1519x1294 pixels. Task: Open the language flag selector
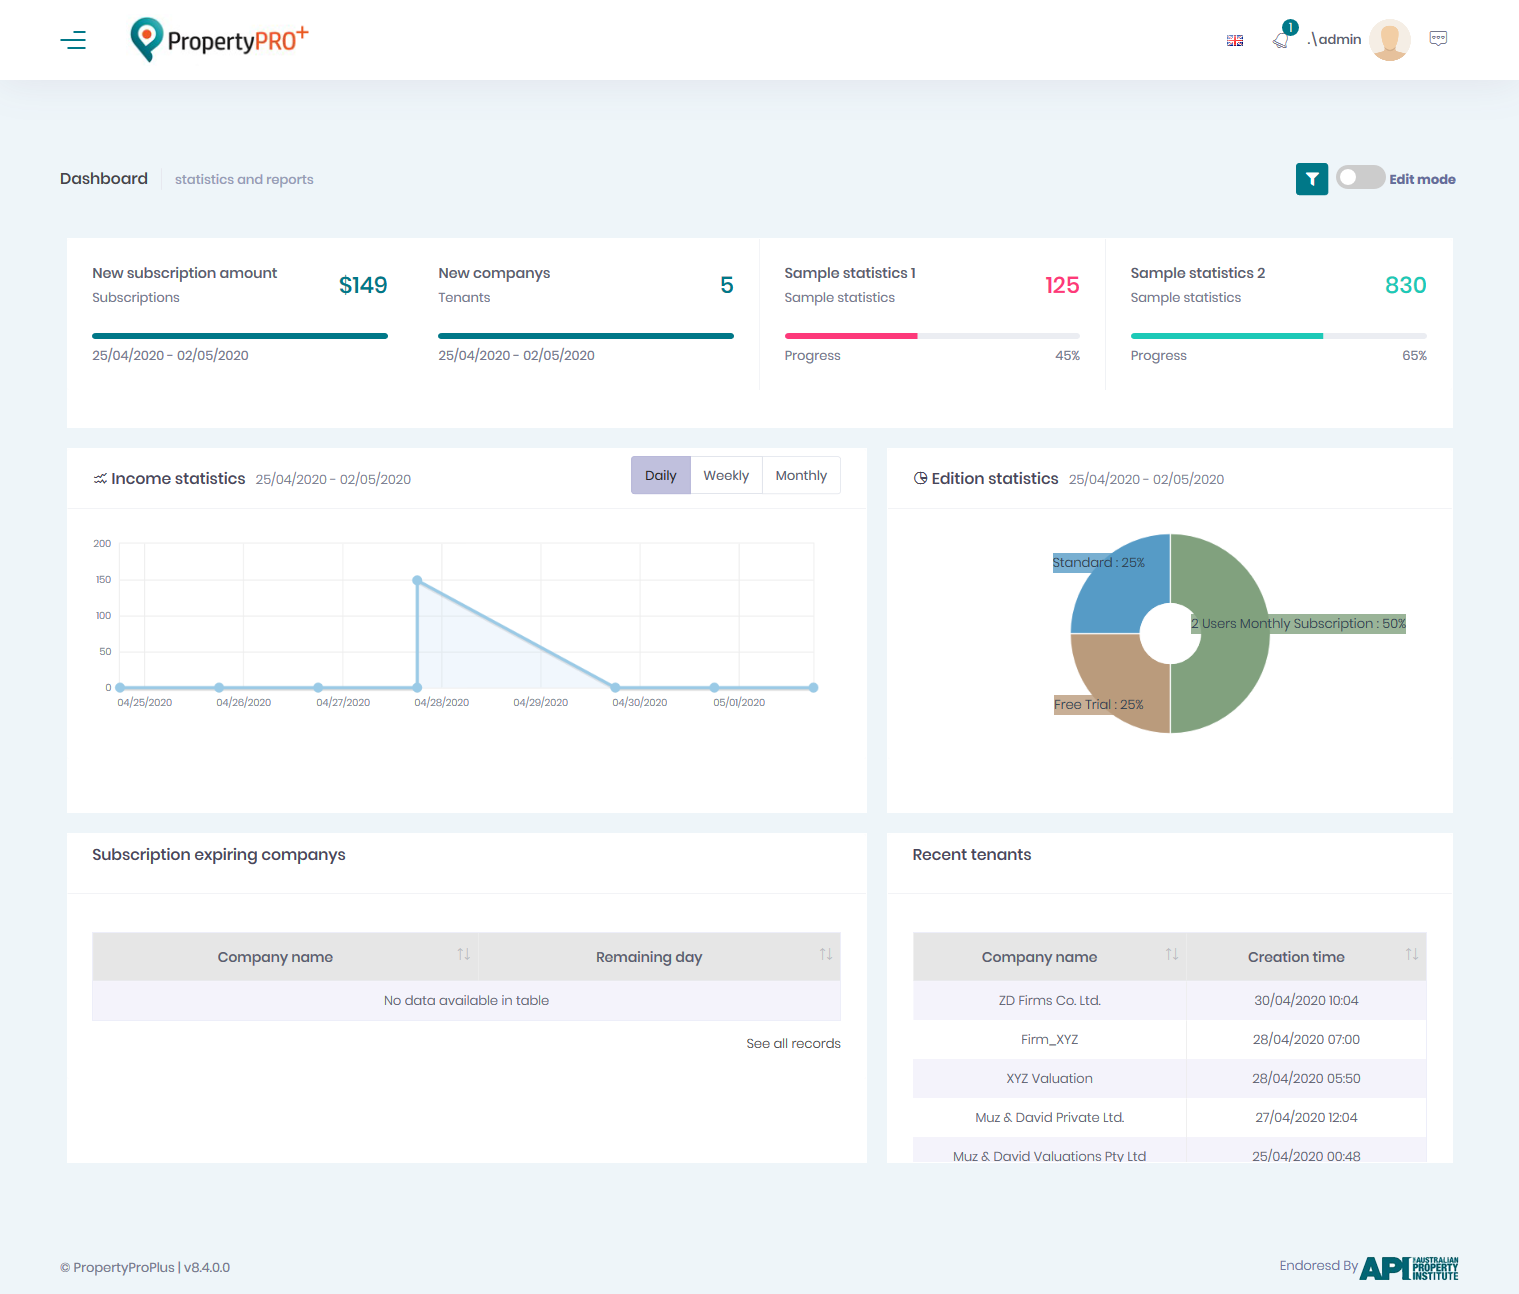1235,41
